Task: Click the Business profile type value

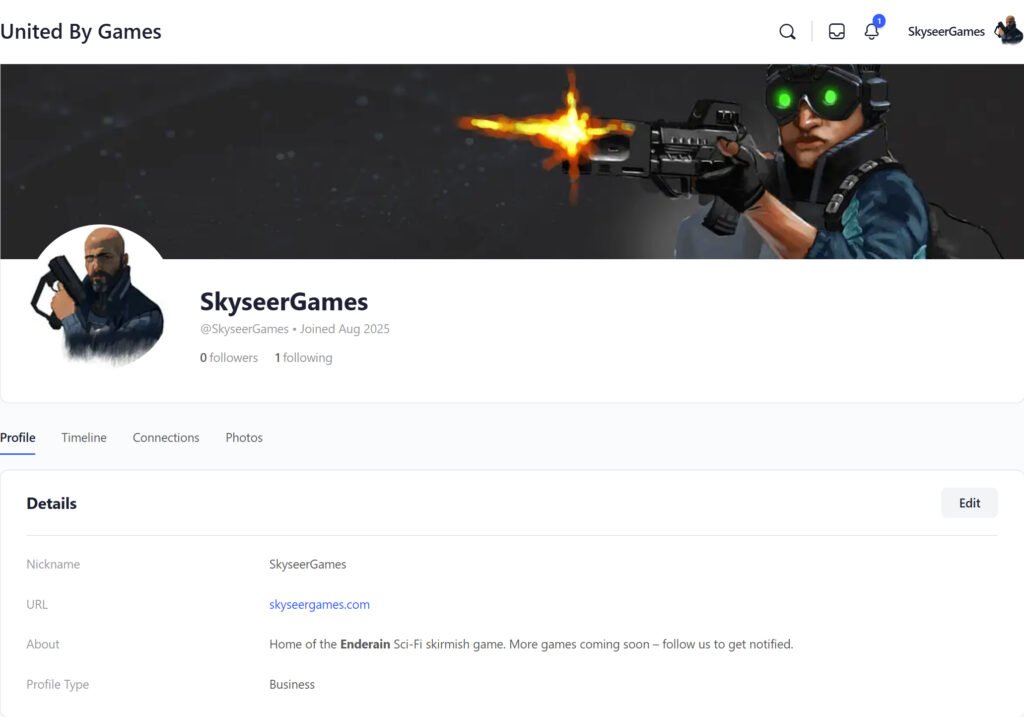Action: (292, 685)
